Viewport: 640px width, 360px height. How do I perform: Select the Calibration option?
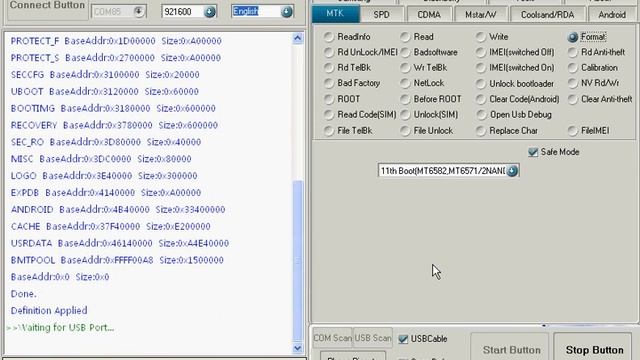point(573,67)
